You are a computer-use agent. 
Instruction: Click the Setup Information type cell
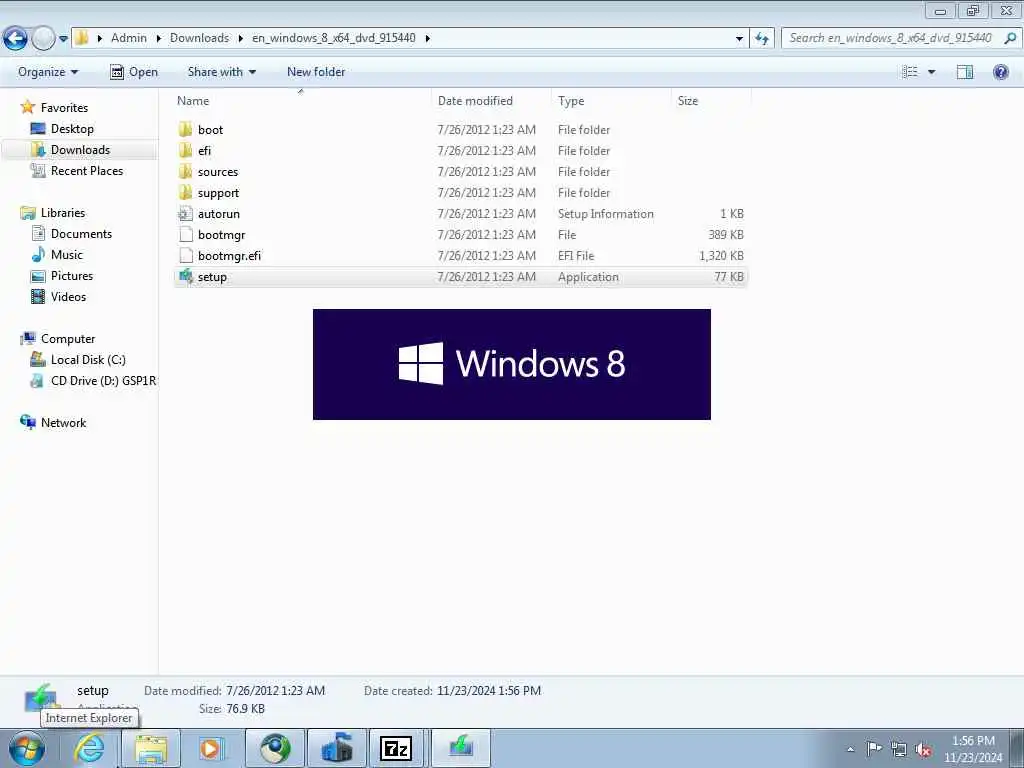605,214
